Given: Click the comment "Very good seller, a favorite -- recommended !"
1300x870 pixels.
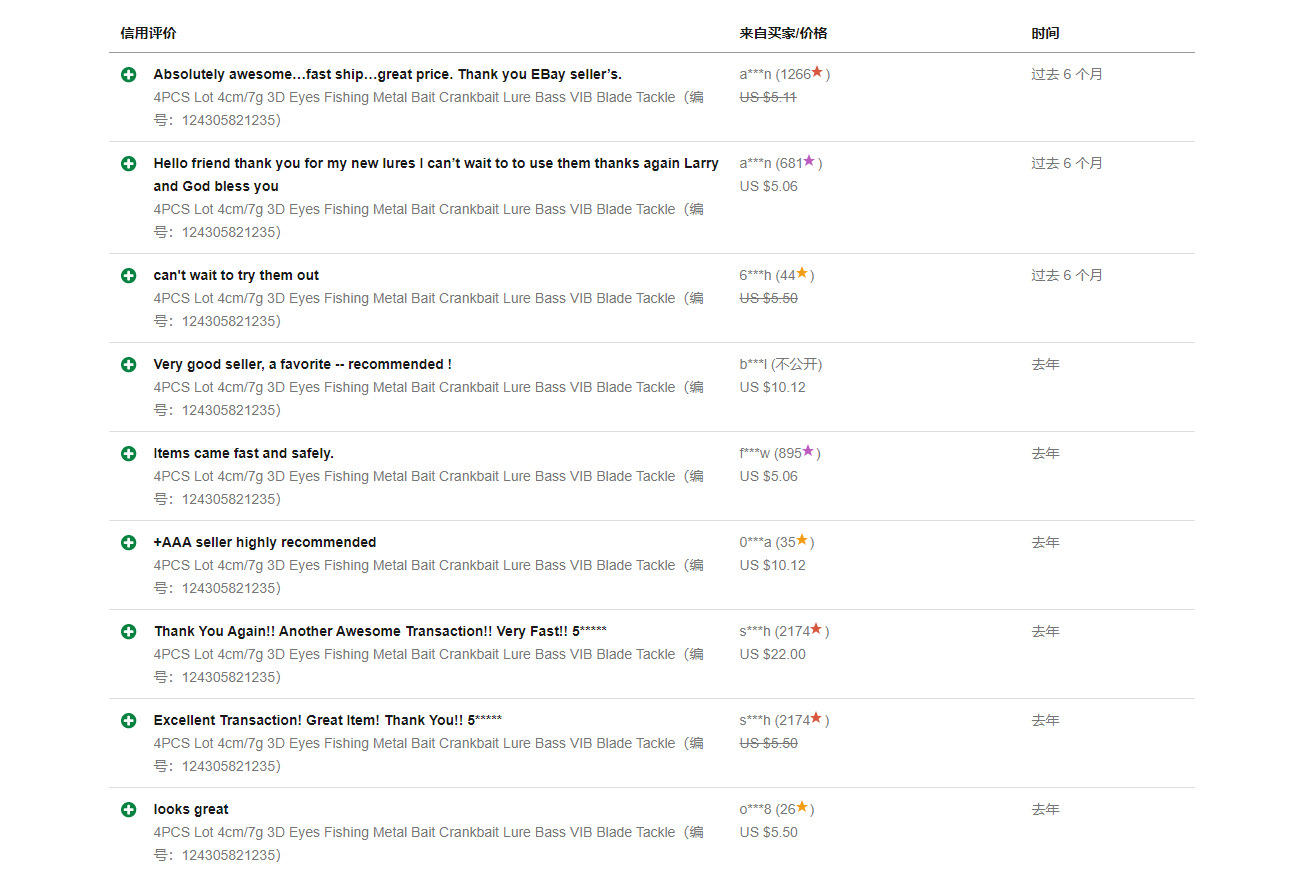Looking at the screenshot, I should (302, 364).
